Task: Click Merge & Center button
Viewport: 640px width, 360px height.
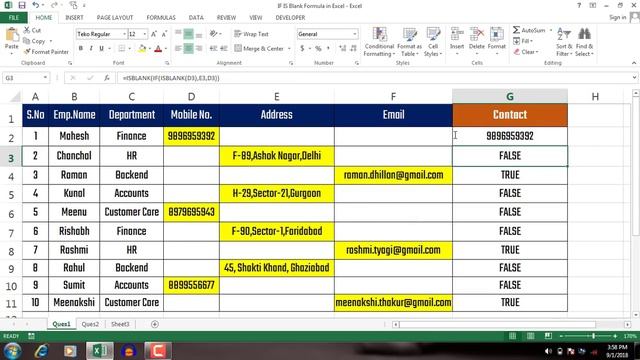Action: pyautogui.click(x=259, y=49)
